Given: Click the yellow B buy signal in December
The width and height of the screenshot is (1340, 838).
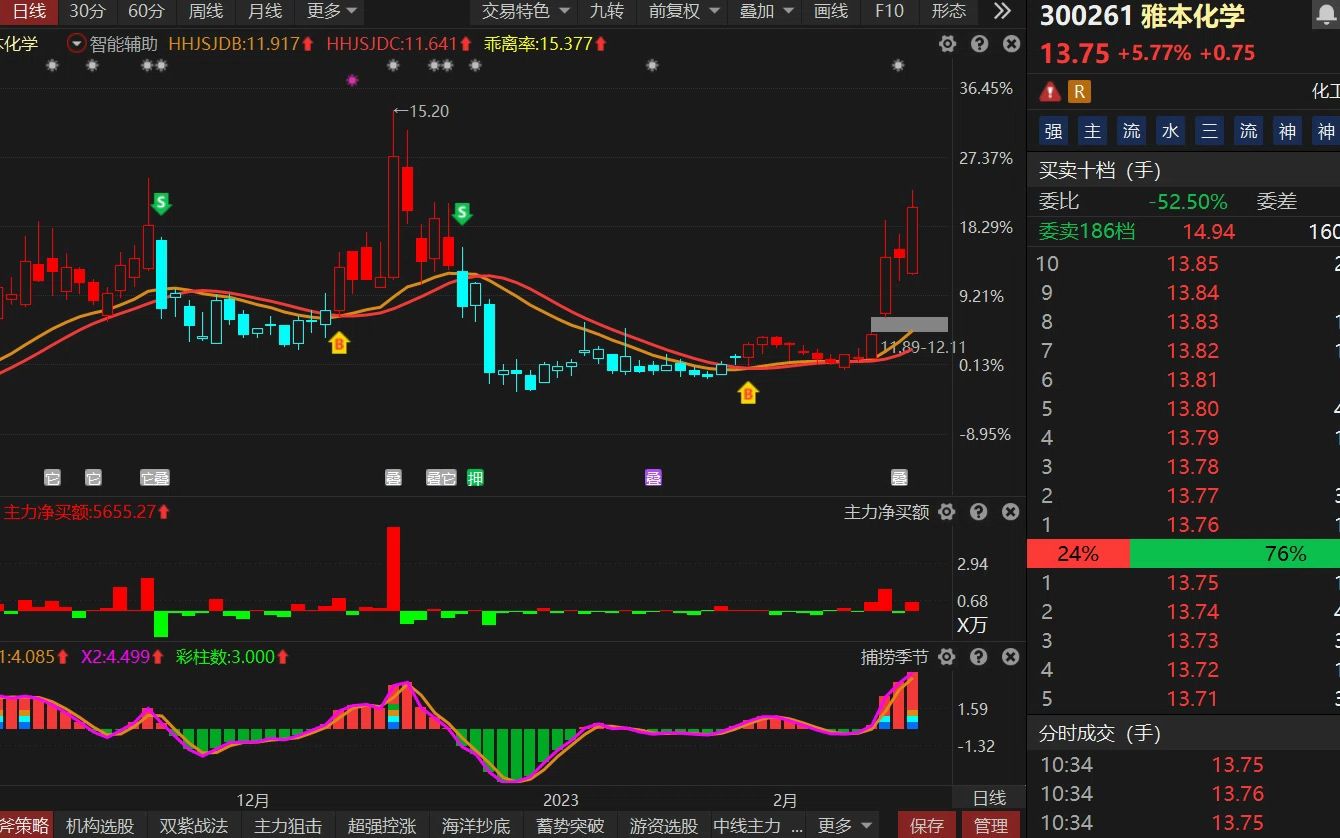Looking at the screenshot, I should 339,343.
